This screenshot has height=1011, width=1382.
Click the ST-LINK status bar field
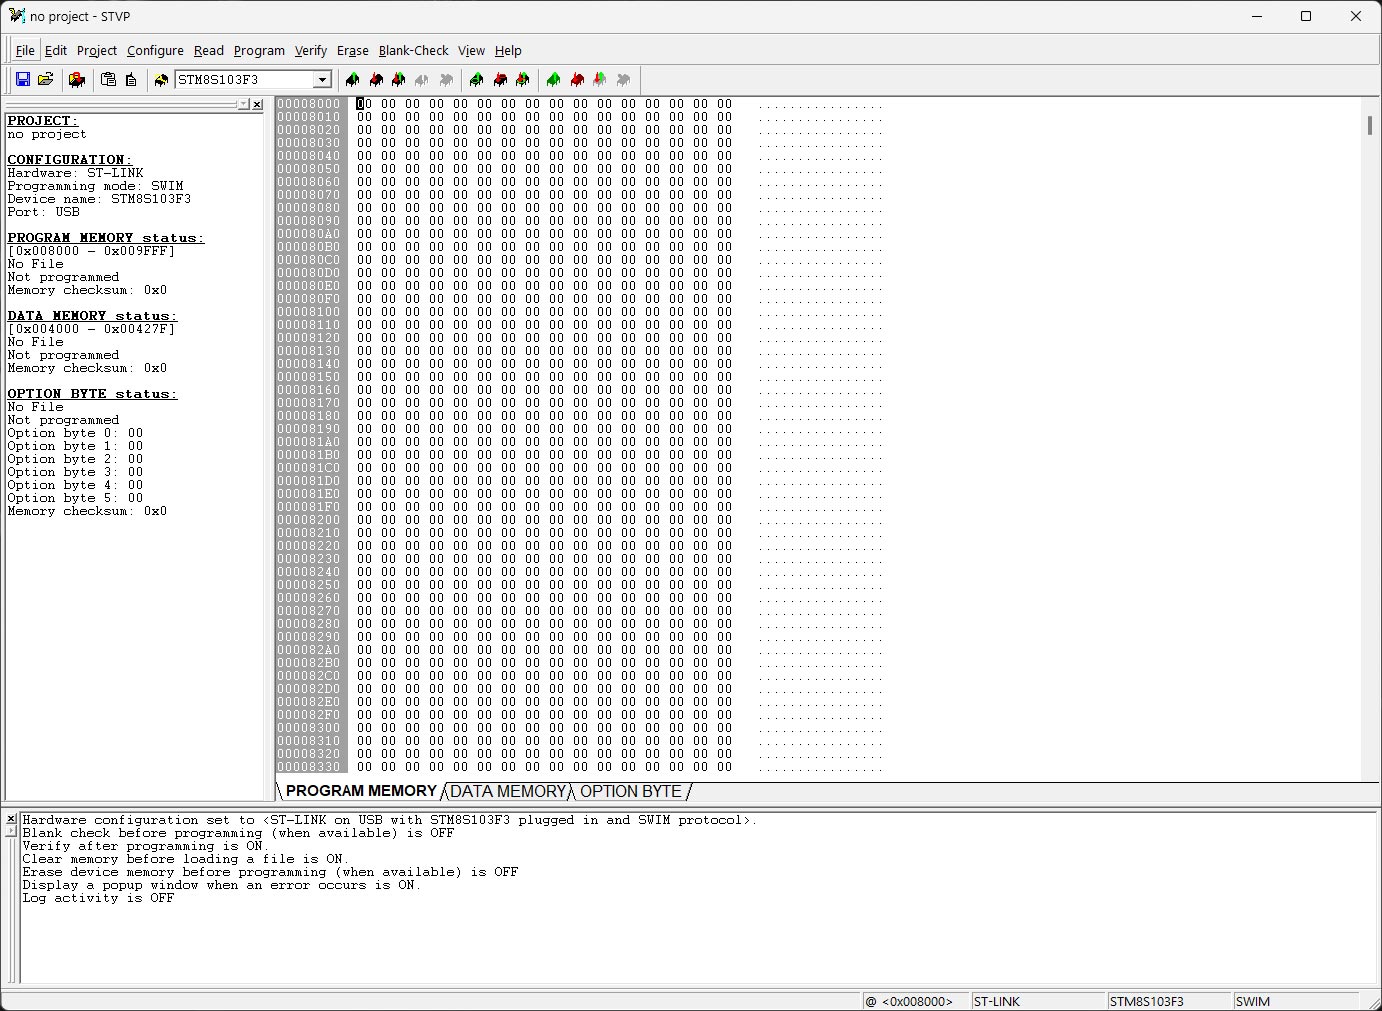(1038, 1001)
